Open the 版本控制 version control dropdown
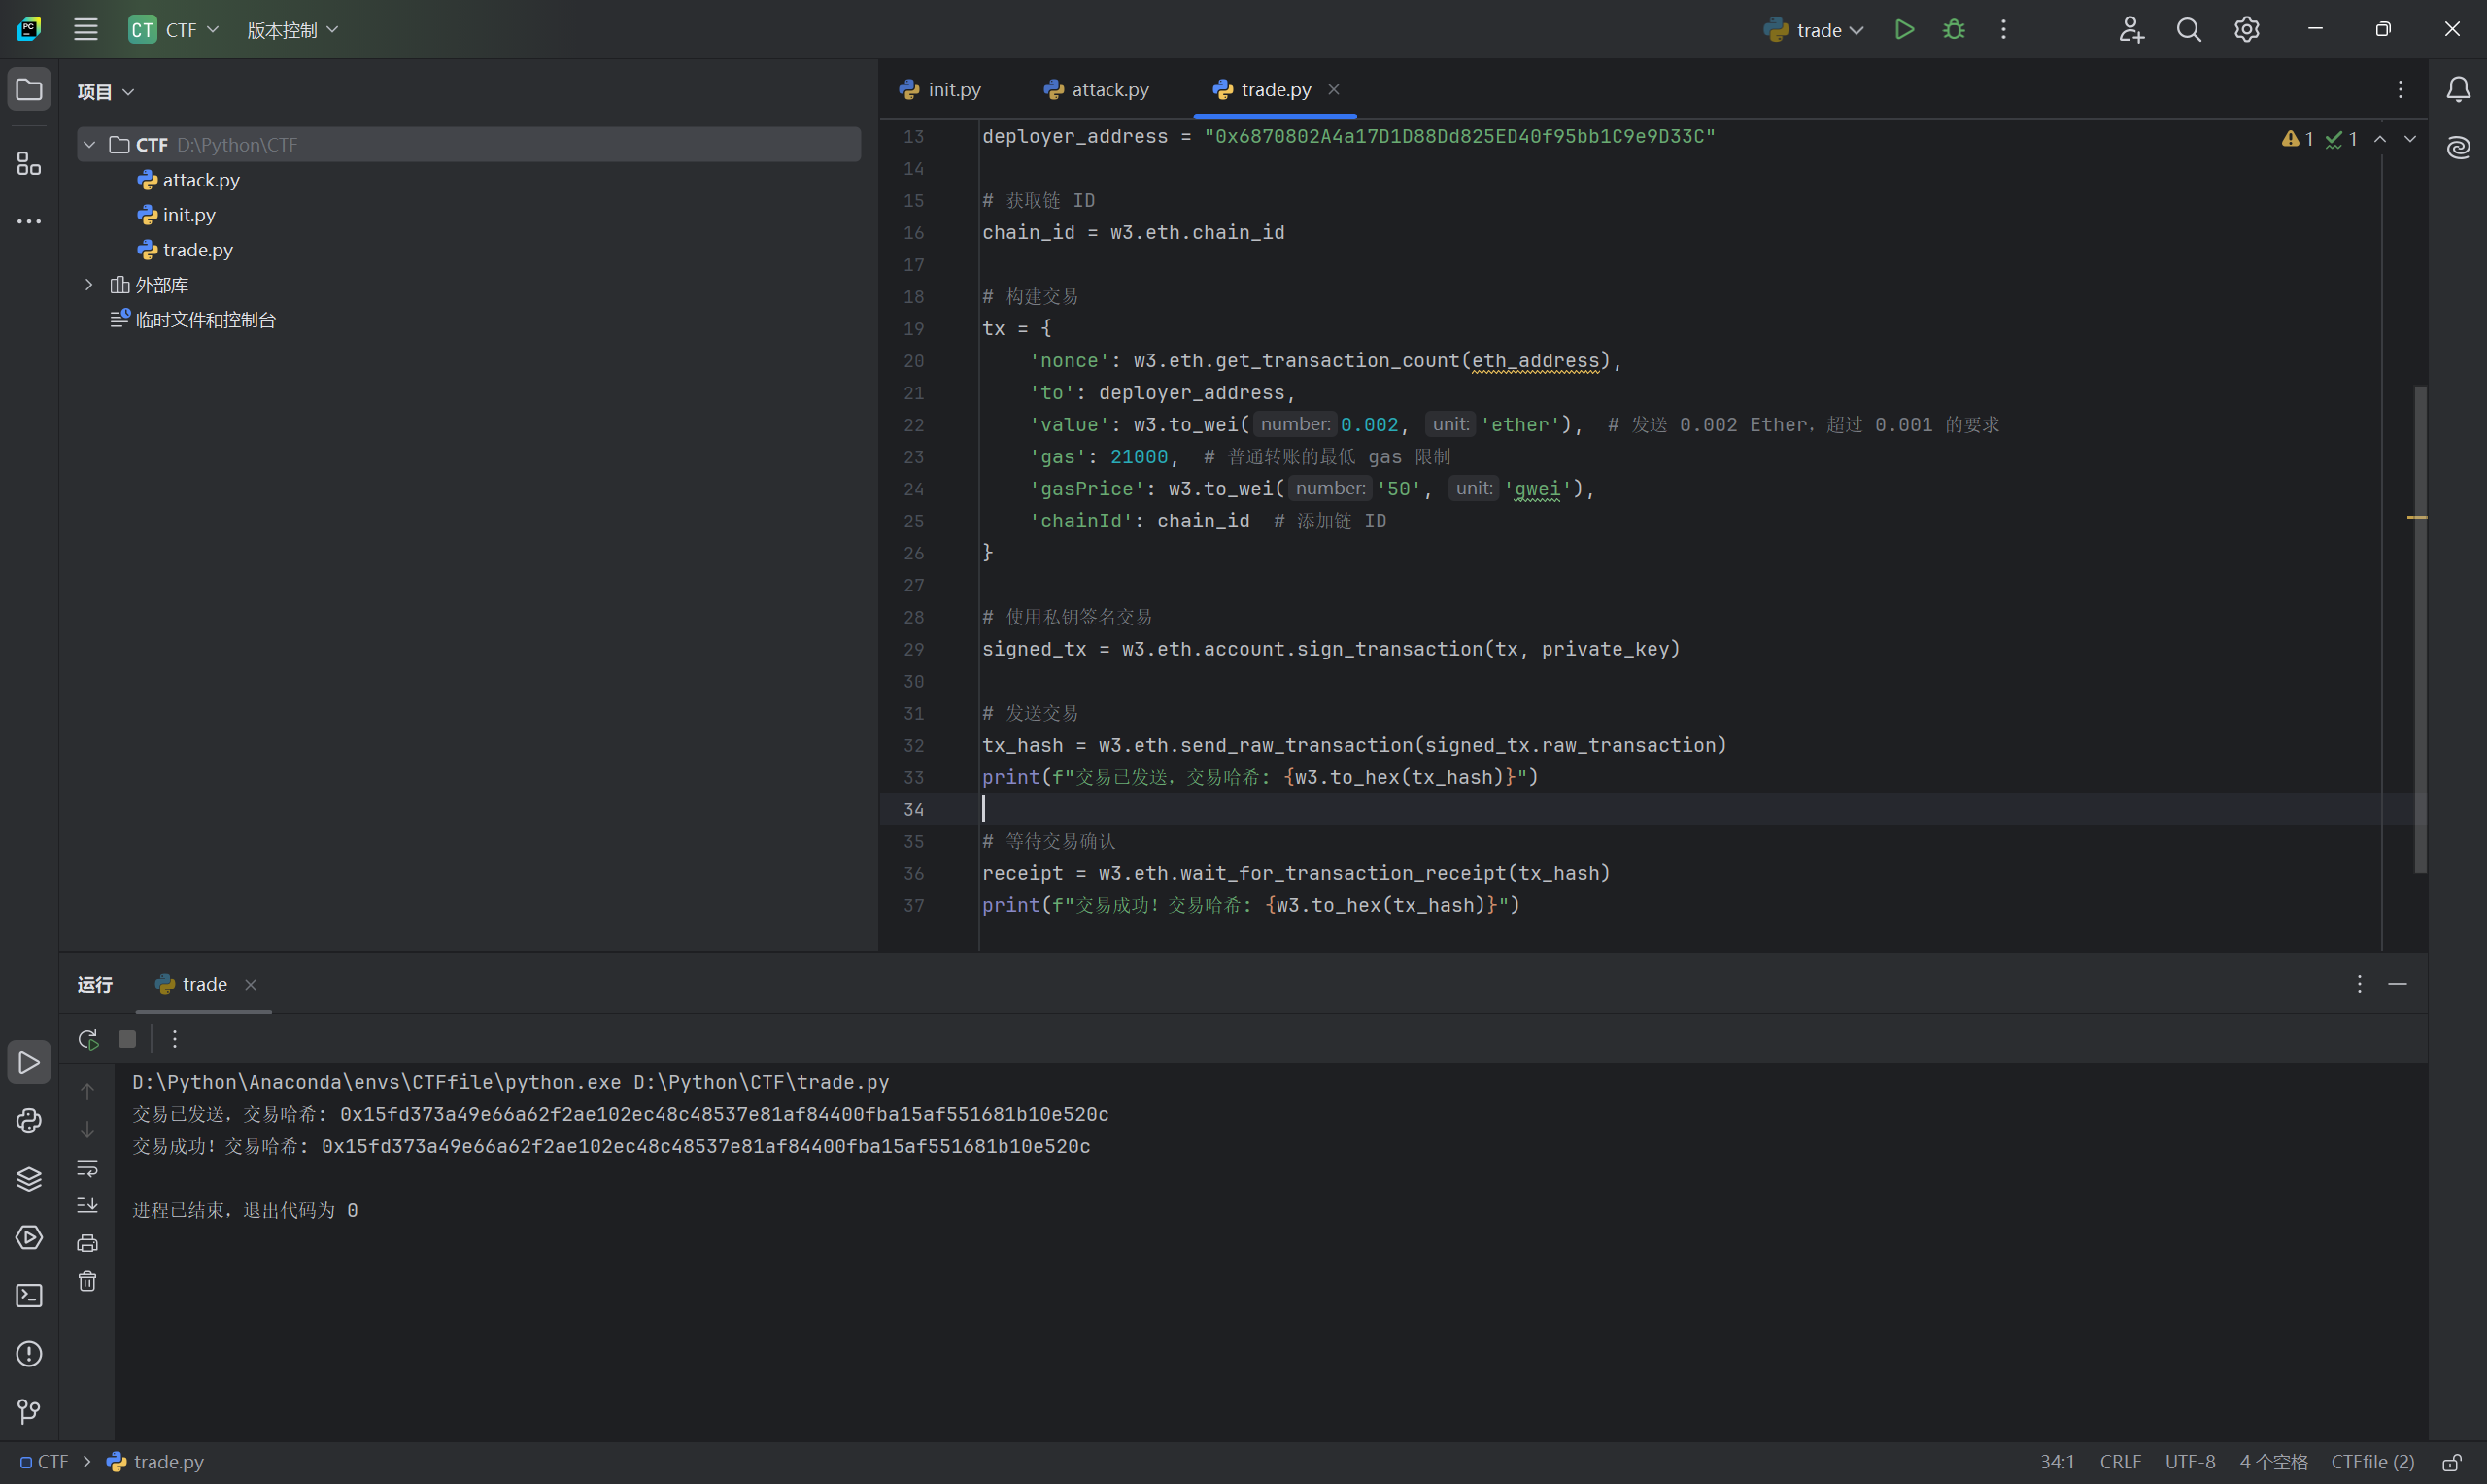The image size is (2487, 1484). 292,30
